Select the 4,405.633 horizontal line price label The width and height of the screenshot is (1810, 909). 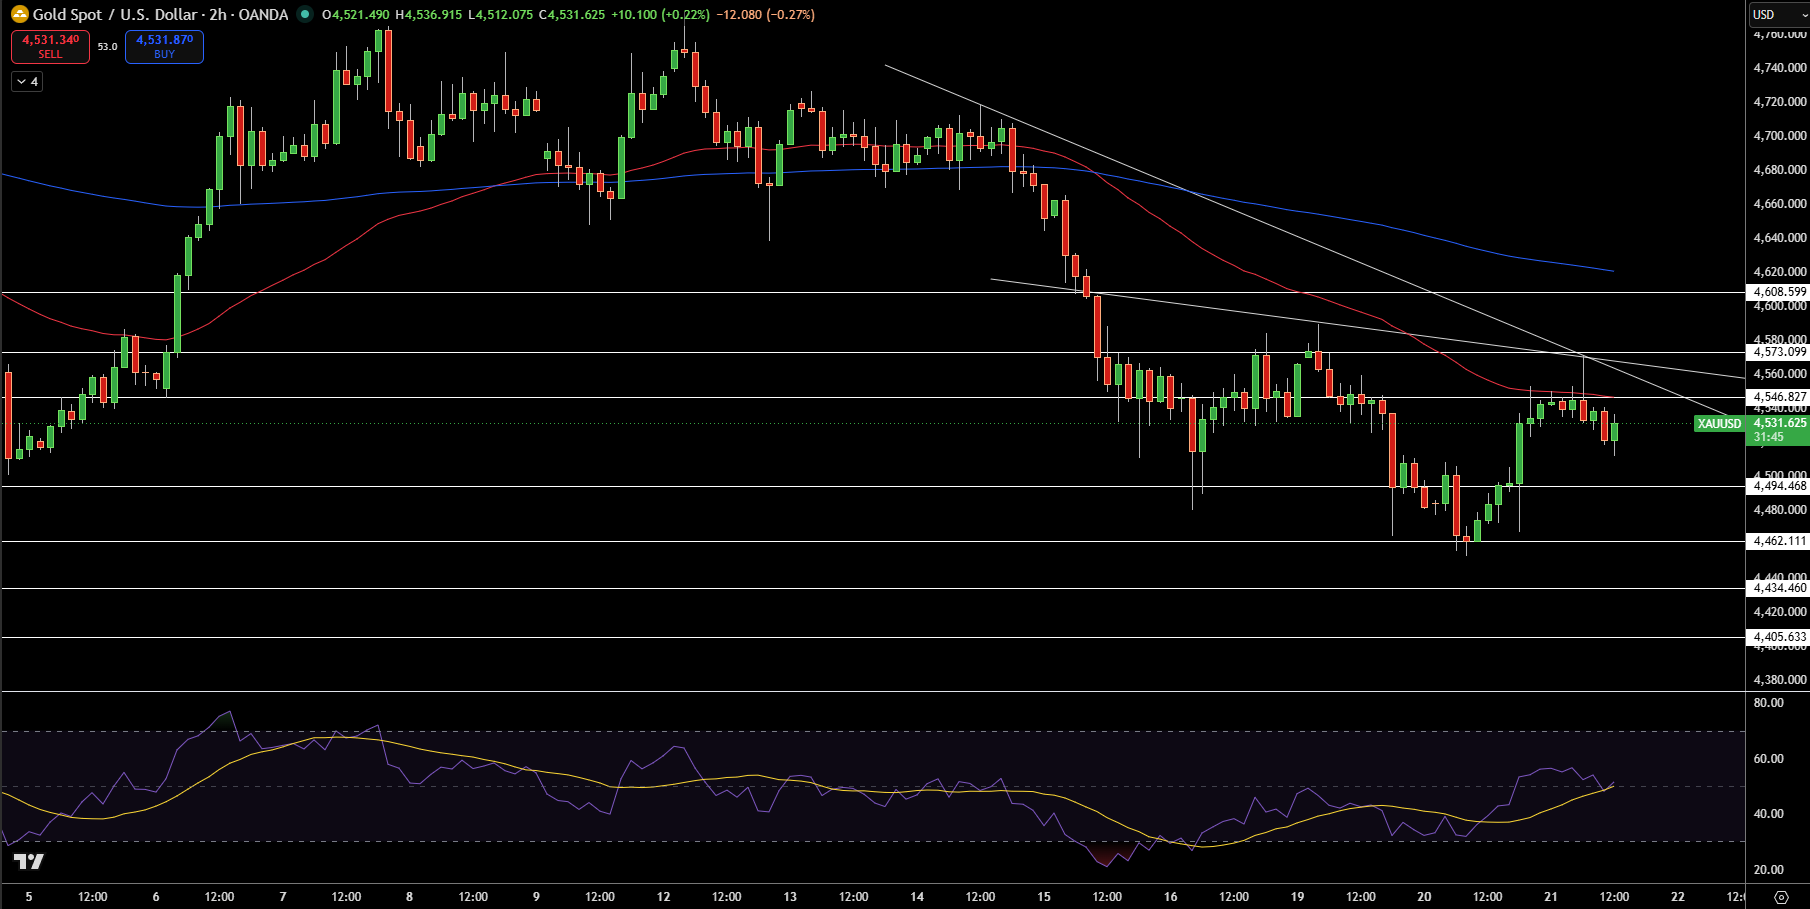[x=1779, y=637]
